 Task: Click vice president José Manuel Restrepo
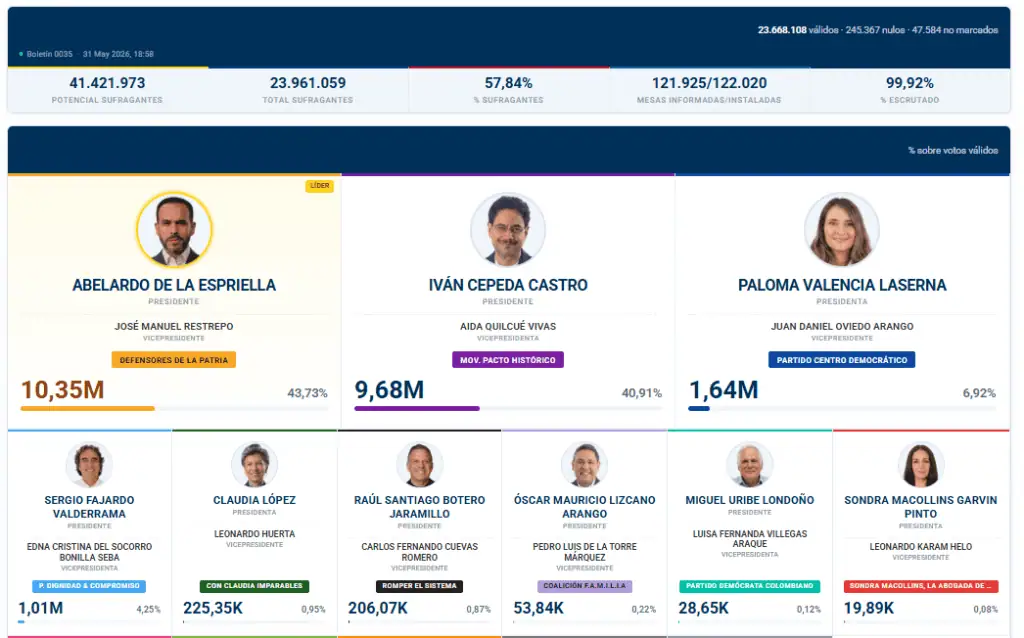[174, 327]
